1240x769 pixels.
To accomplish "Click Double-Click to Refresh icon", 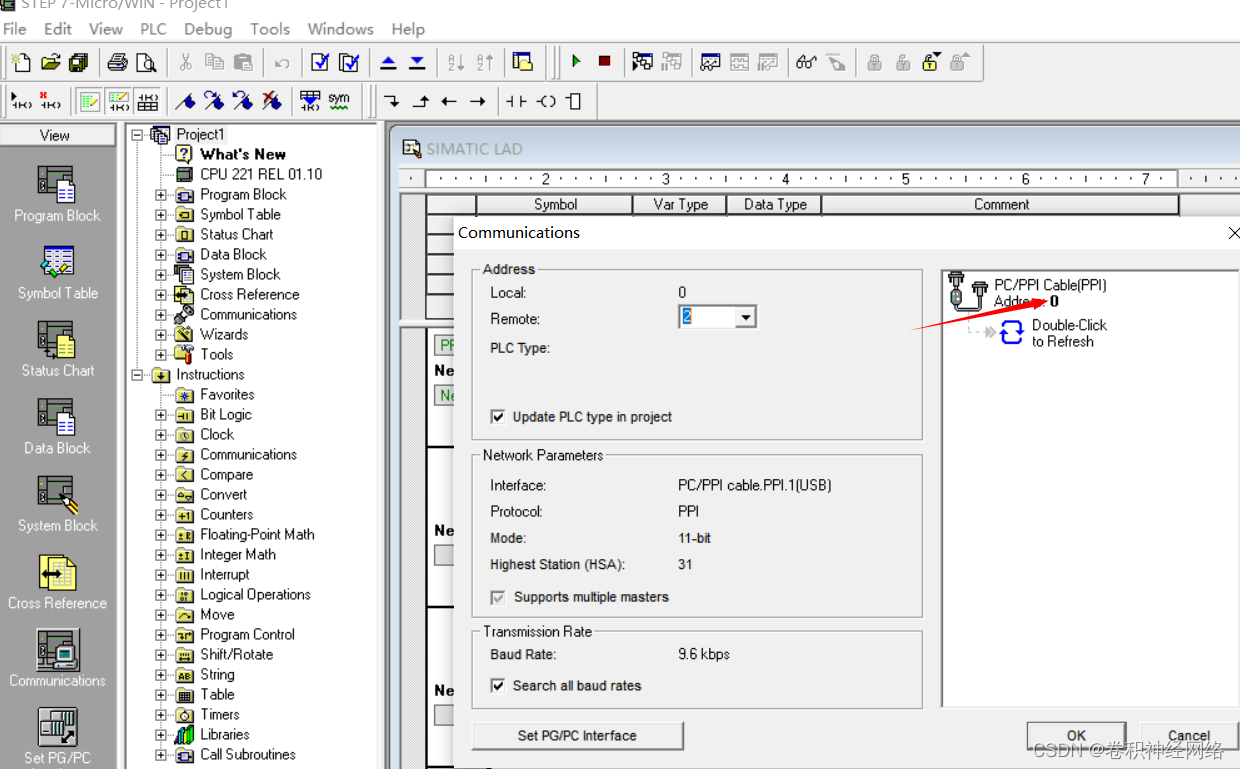I will [1012, 333].
